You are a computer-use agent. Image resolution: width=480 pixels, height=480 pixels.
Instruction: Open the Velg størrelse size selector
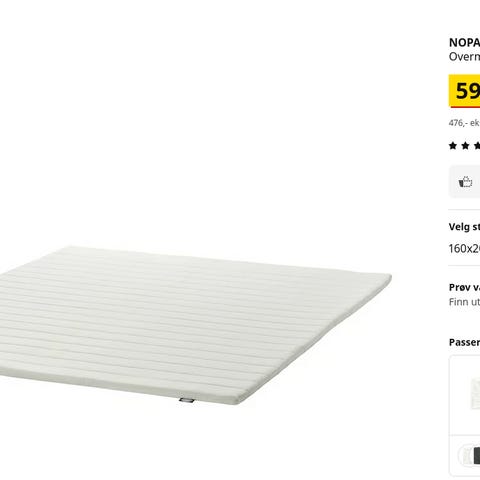[464, 227]
